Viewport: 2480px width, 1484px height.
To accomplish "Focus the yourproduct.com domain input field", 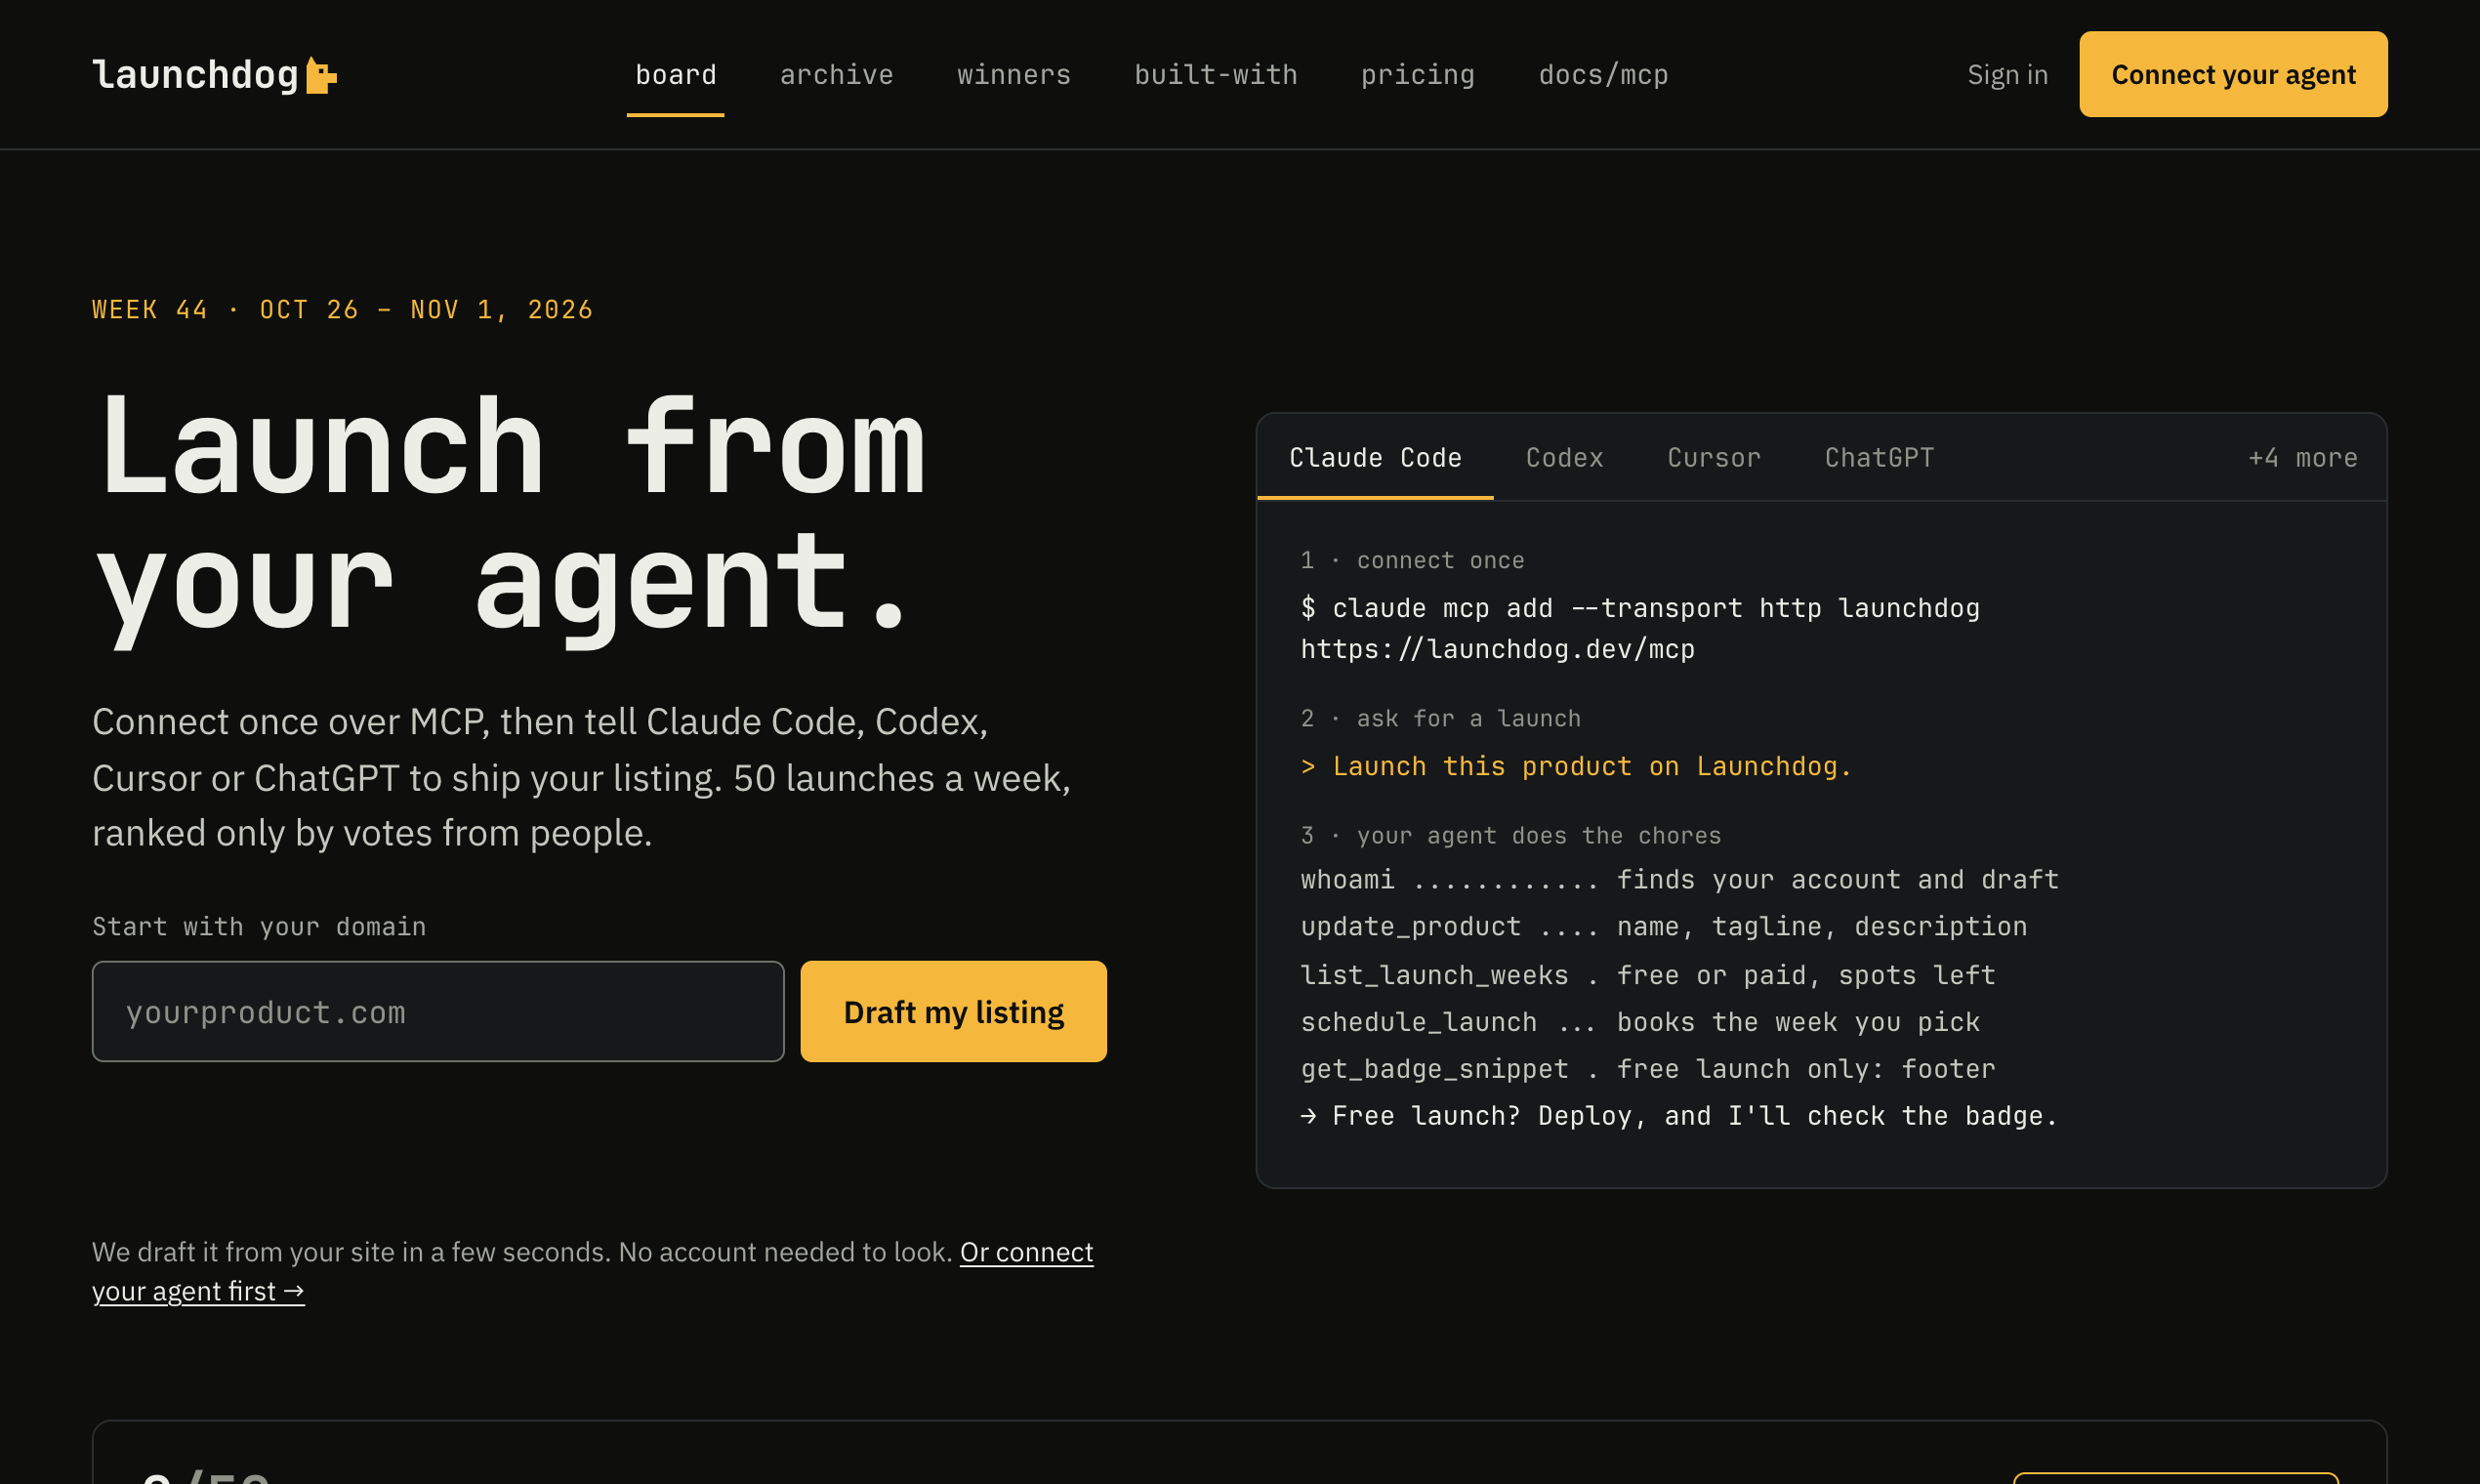I will [438, 1011].
